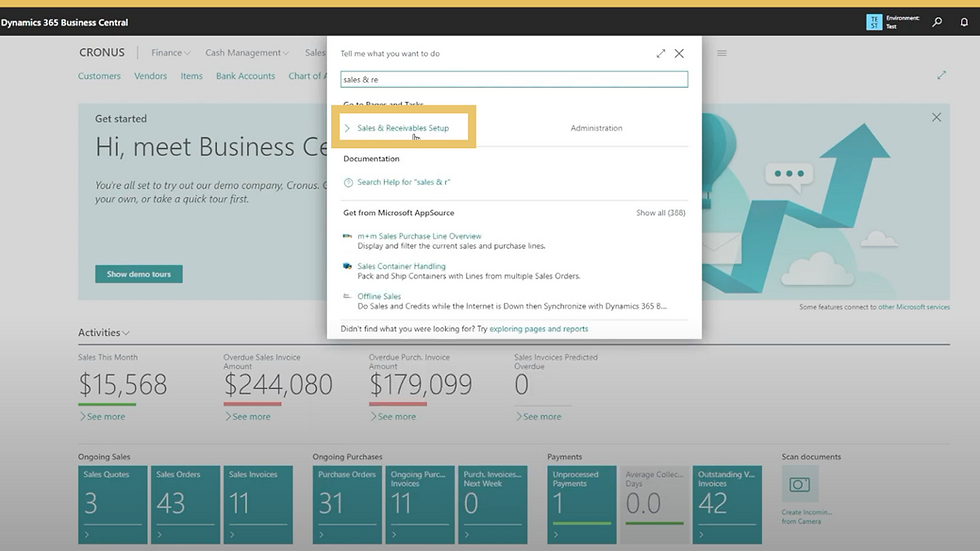Open Bank Accounts page

246,76
